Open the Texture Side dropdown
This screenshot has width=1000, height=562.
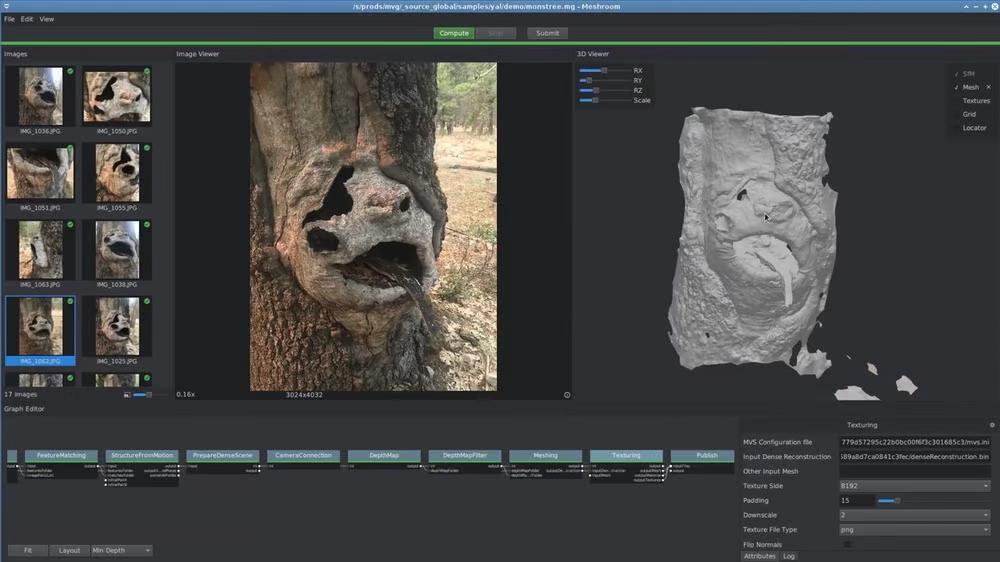(916, 486)
